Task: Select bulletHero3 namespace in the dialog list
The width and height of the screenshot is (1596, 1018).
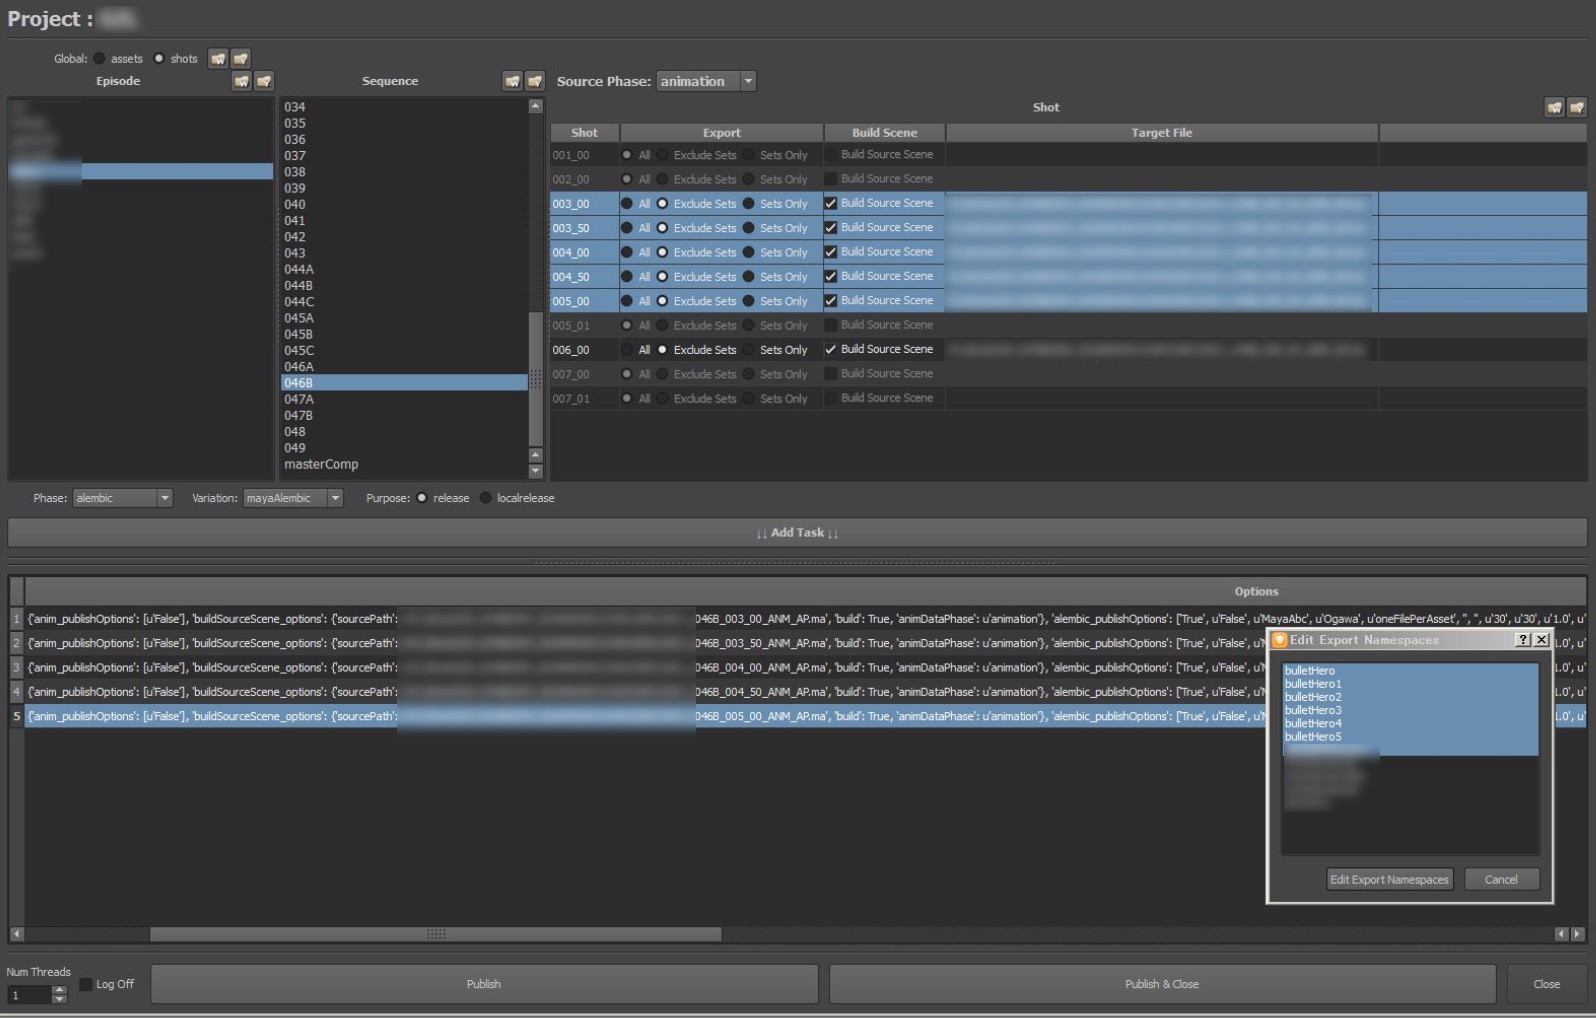Action: pos(1410,710)
